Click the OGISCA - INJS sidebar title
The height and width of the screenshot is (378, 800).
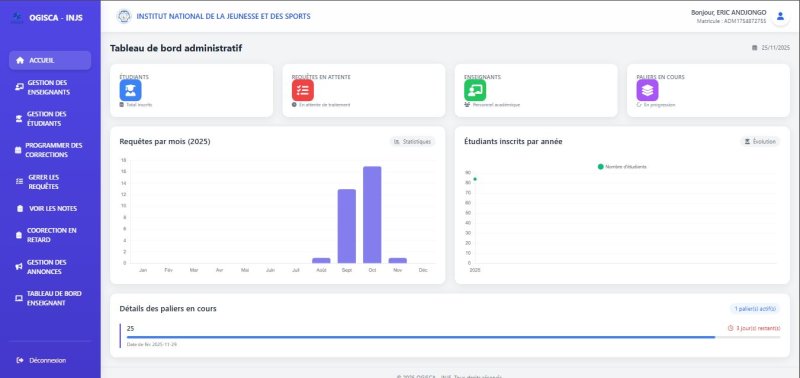point(56,18)
